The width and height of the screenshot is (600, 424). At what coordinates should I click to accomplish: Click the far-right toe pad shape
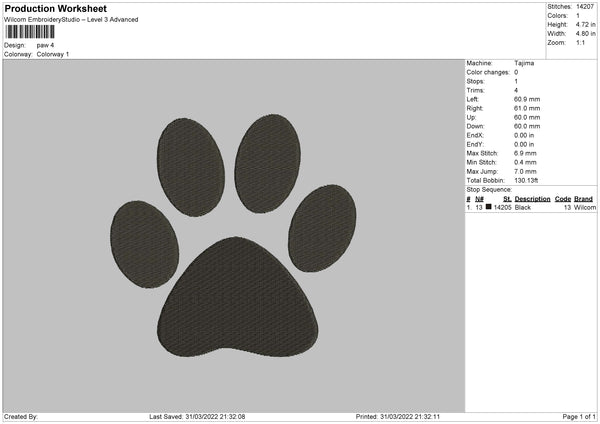(x=322, y=228)
